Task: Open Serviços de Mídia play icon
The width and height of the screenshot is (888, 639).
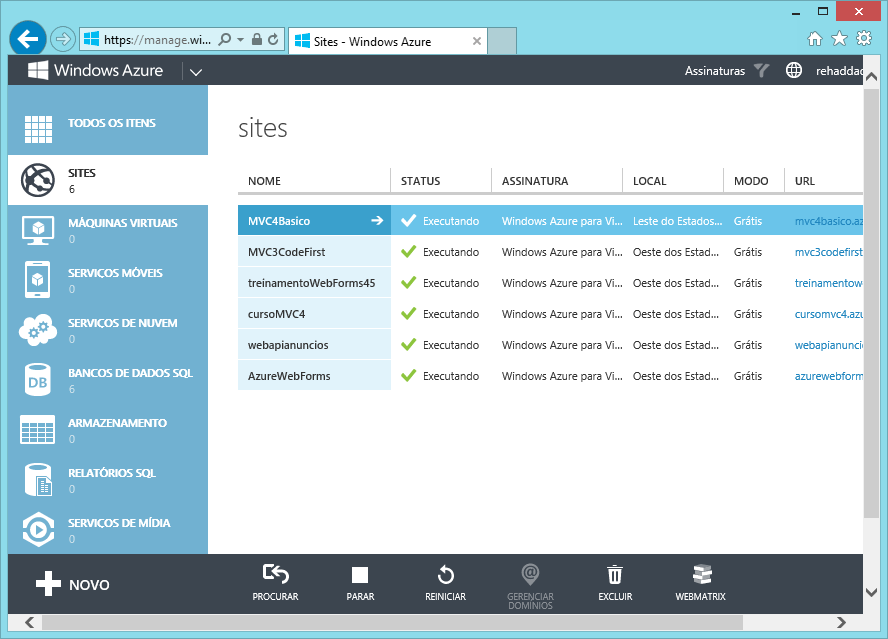Action: click(x=38, y=530)
